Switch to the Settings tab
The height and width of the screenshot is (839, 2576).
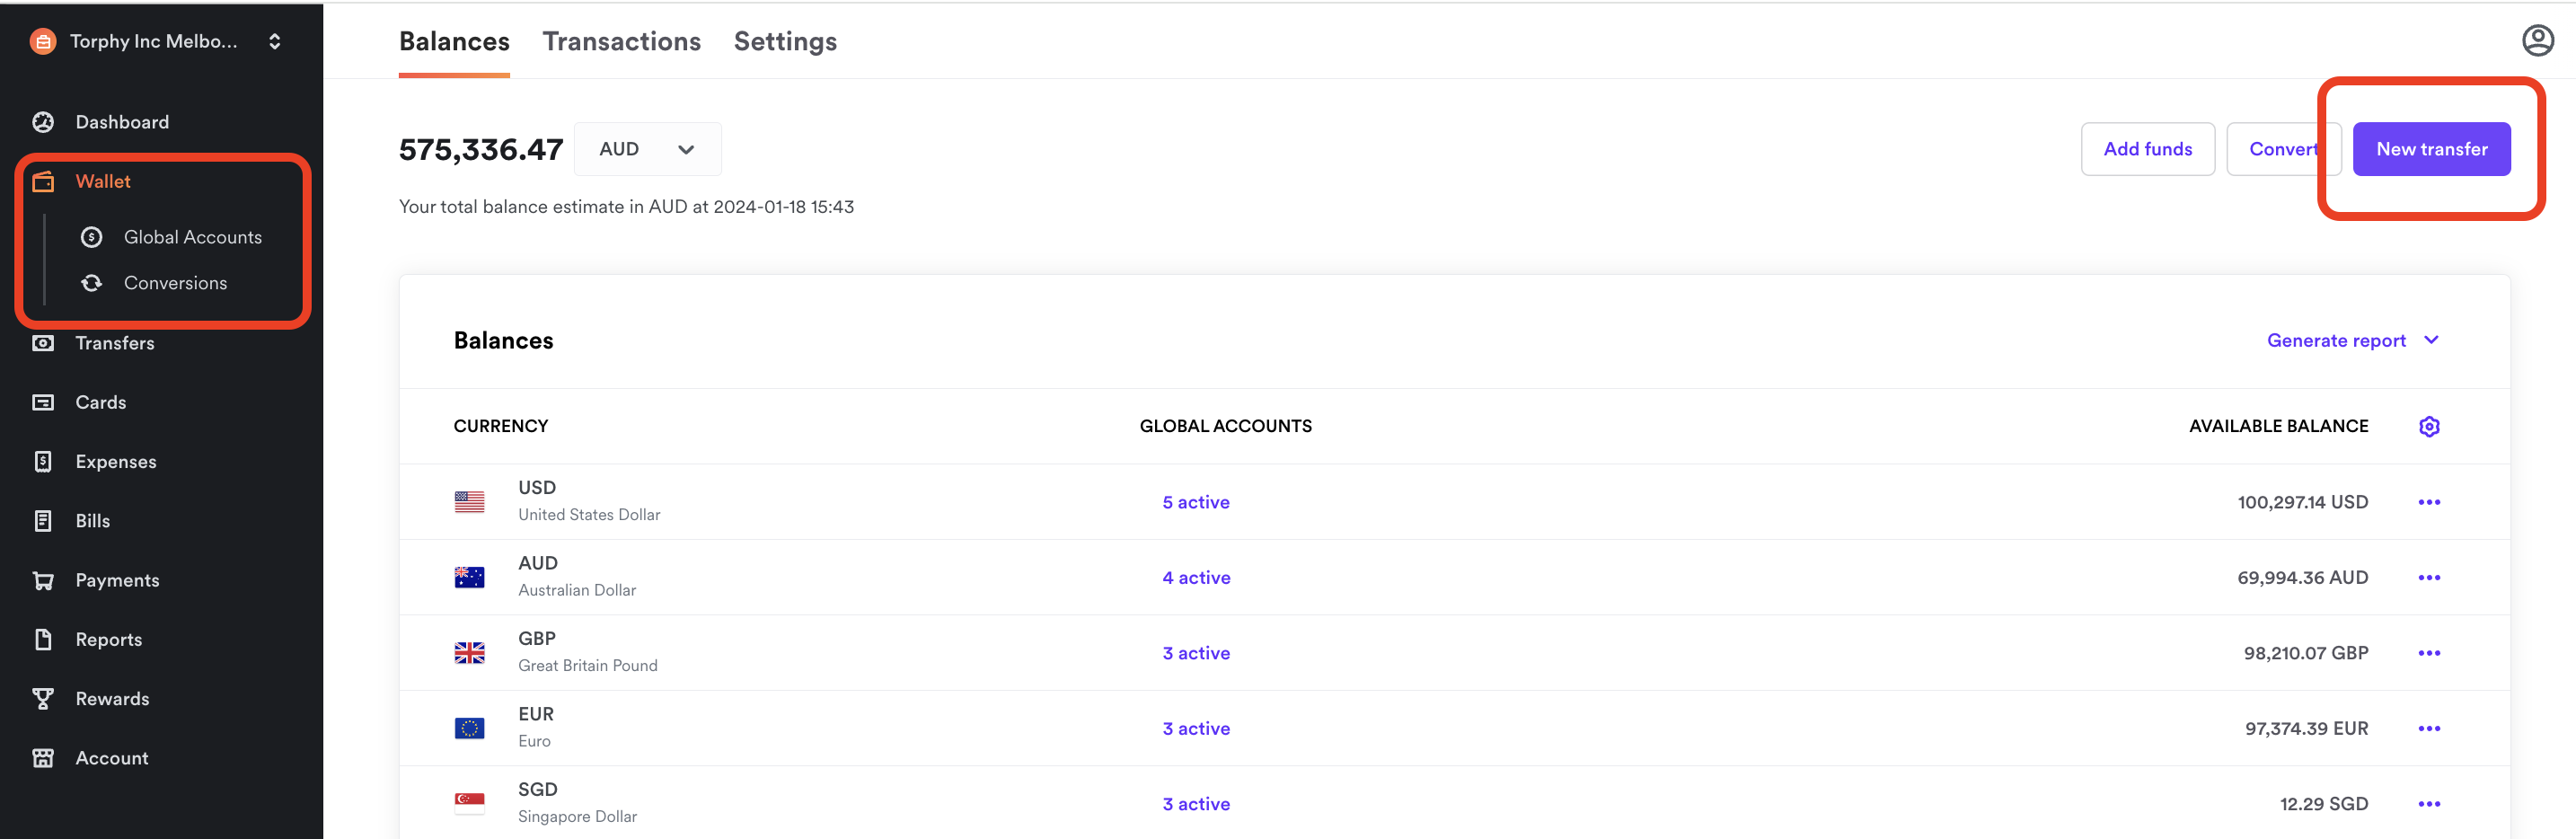[785, 41]
